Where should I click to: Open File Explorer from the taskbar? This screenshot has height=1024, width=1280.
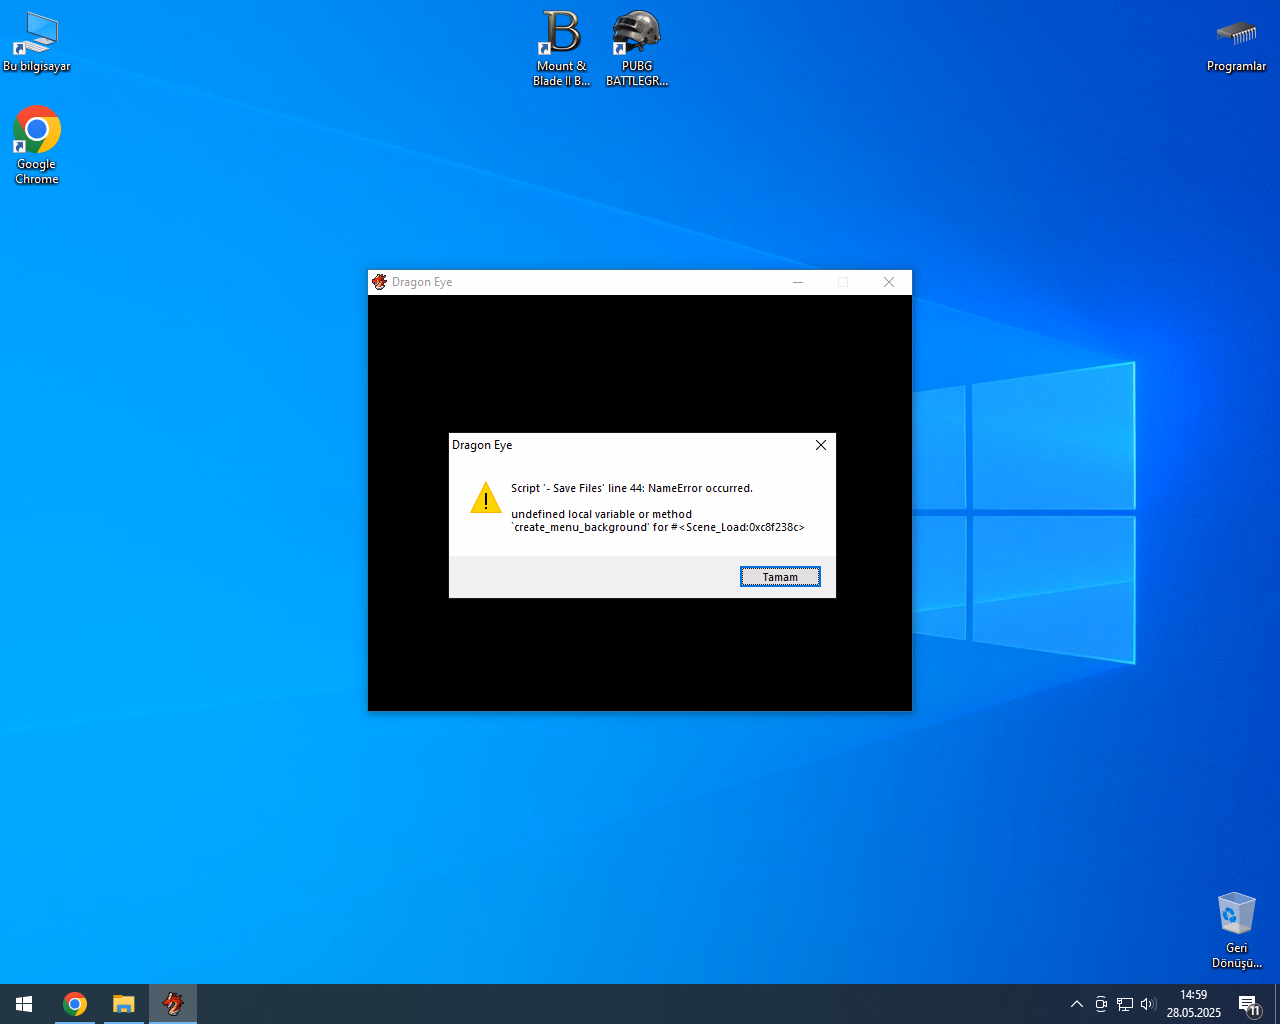123,1004
